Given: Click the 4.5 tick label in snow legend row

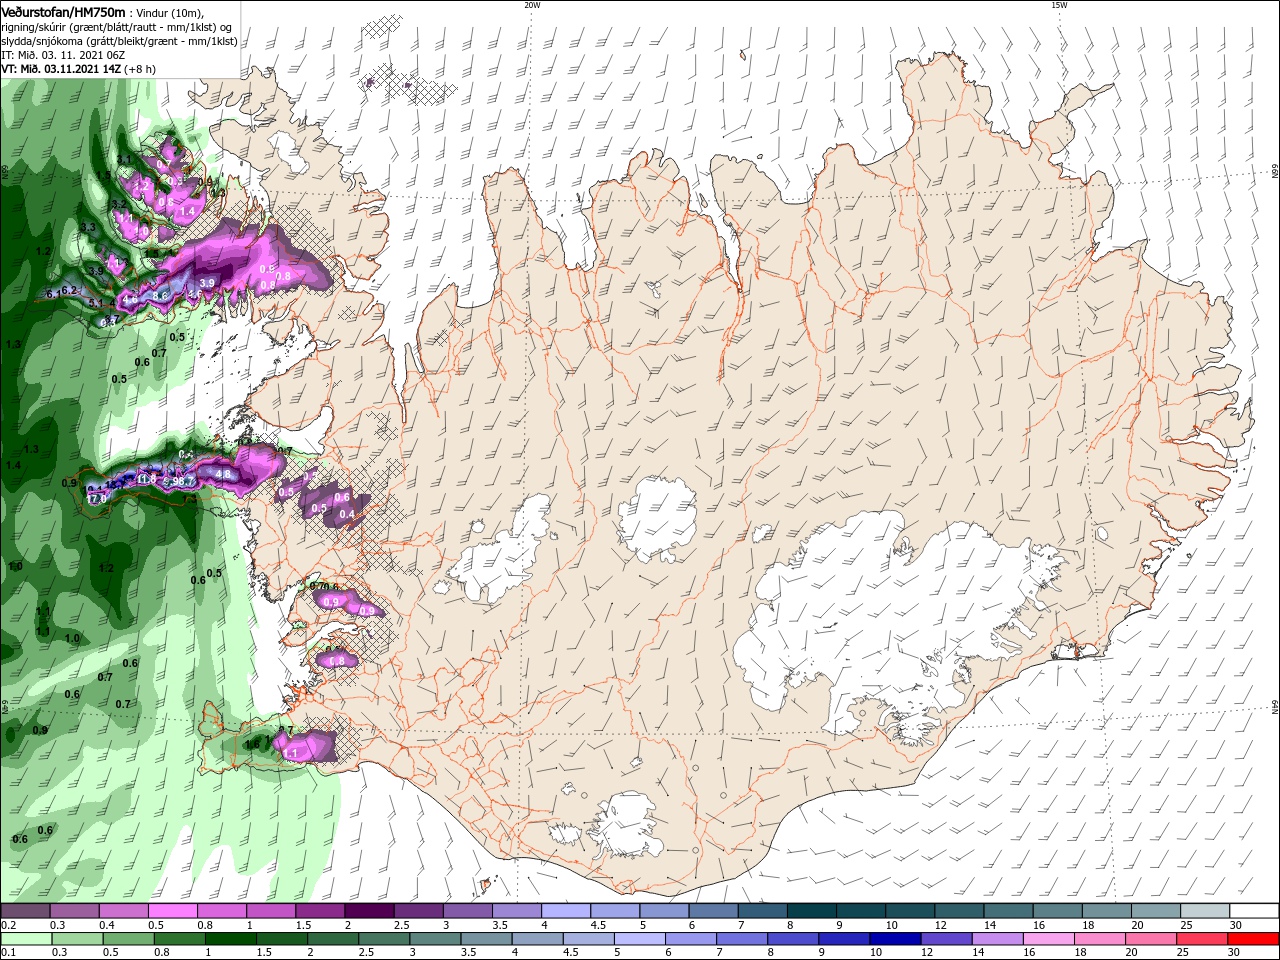Looking at the screenshot, I should (598, 925).
